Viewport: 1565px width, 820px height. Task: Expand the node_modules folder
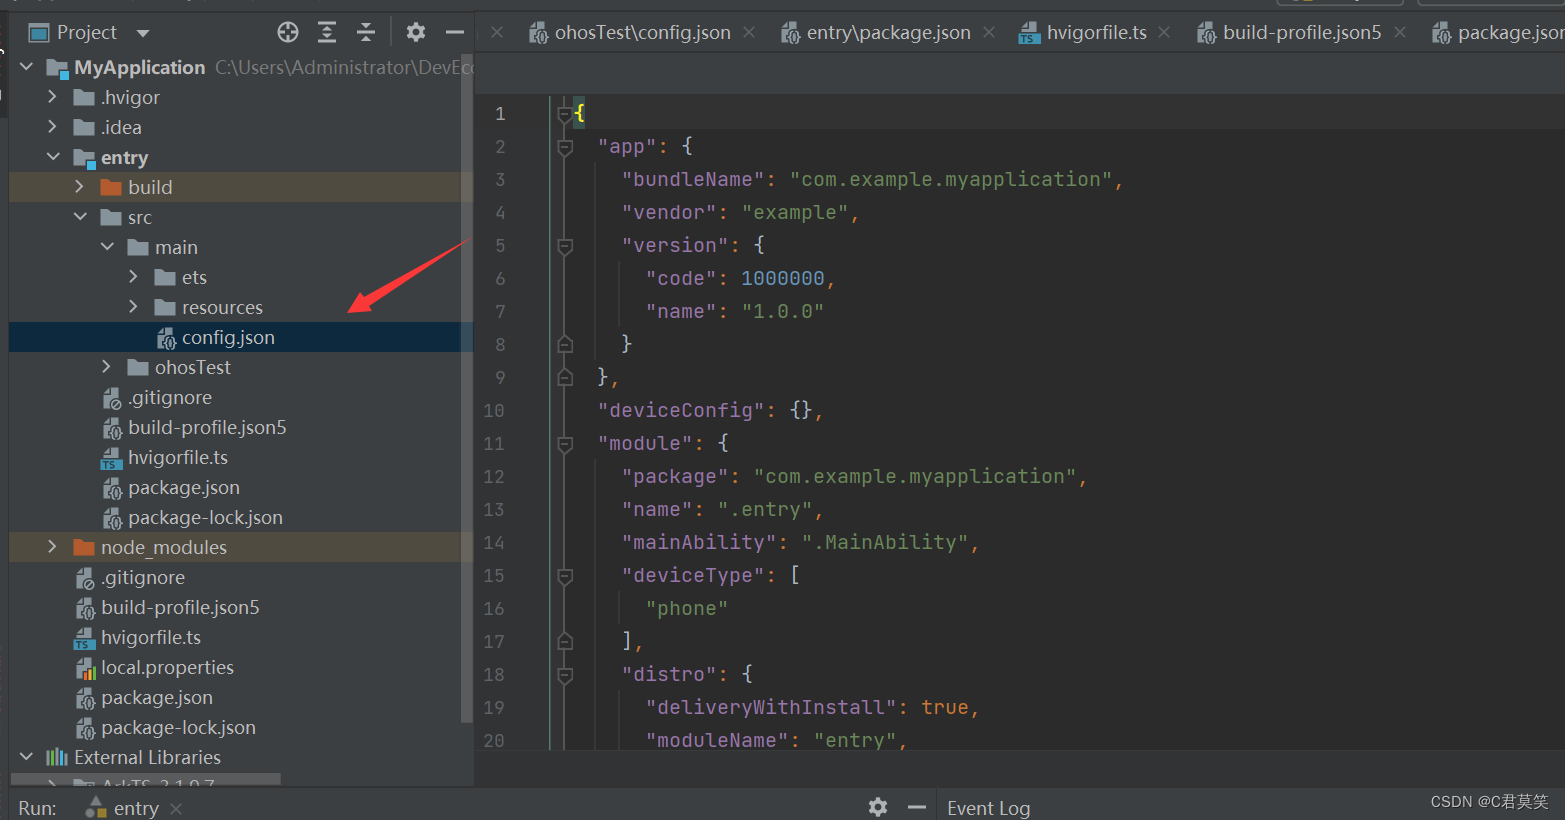[x=53, y=547]
